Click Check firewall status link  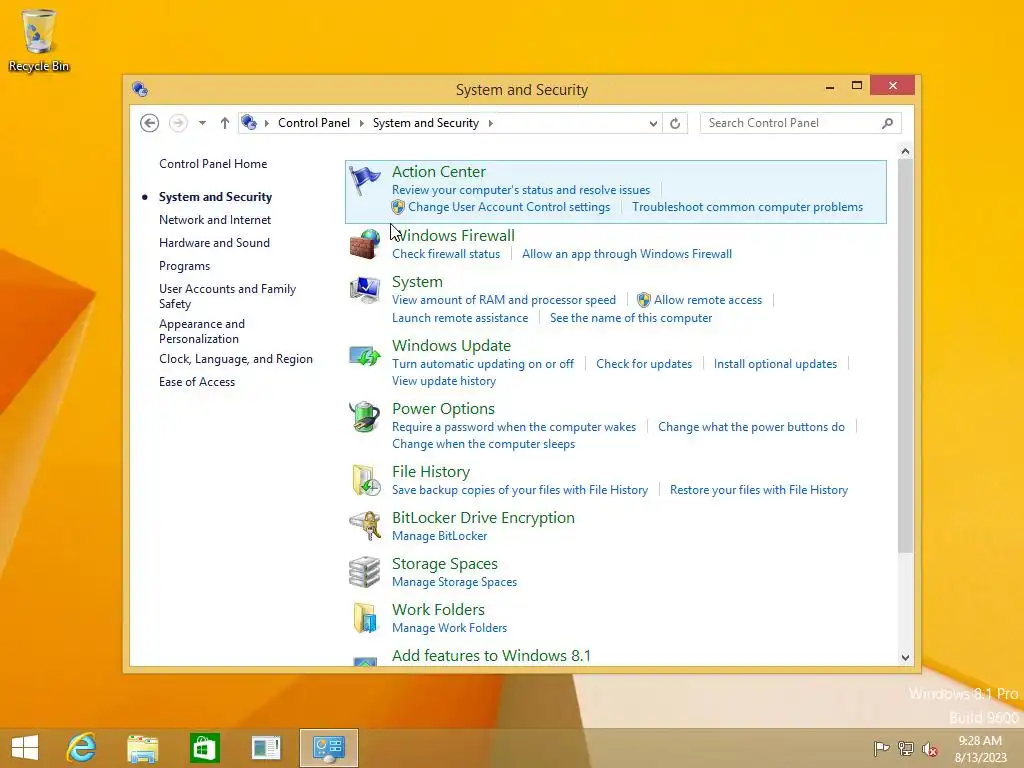[446, 254]
